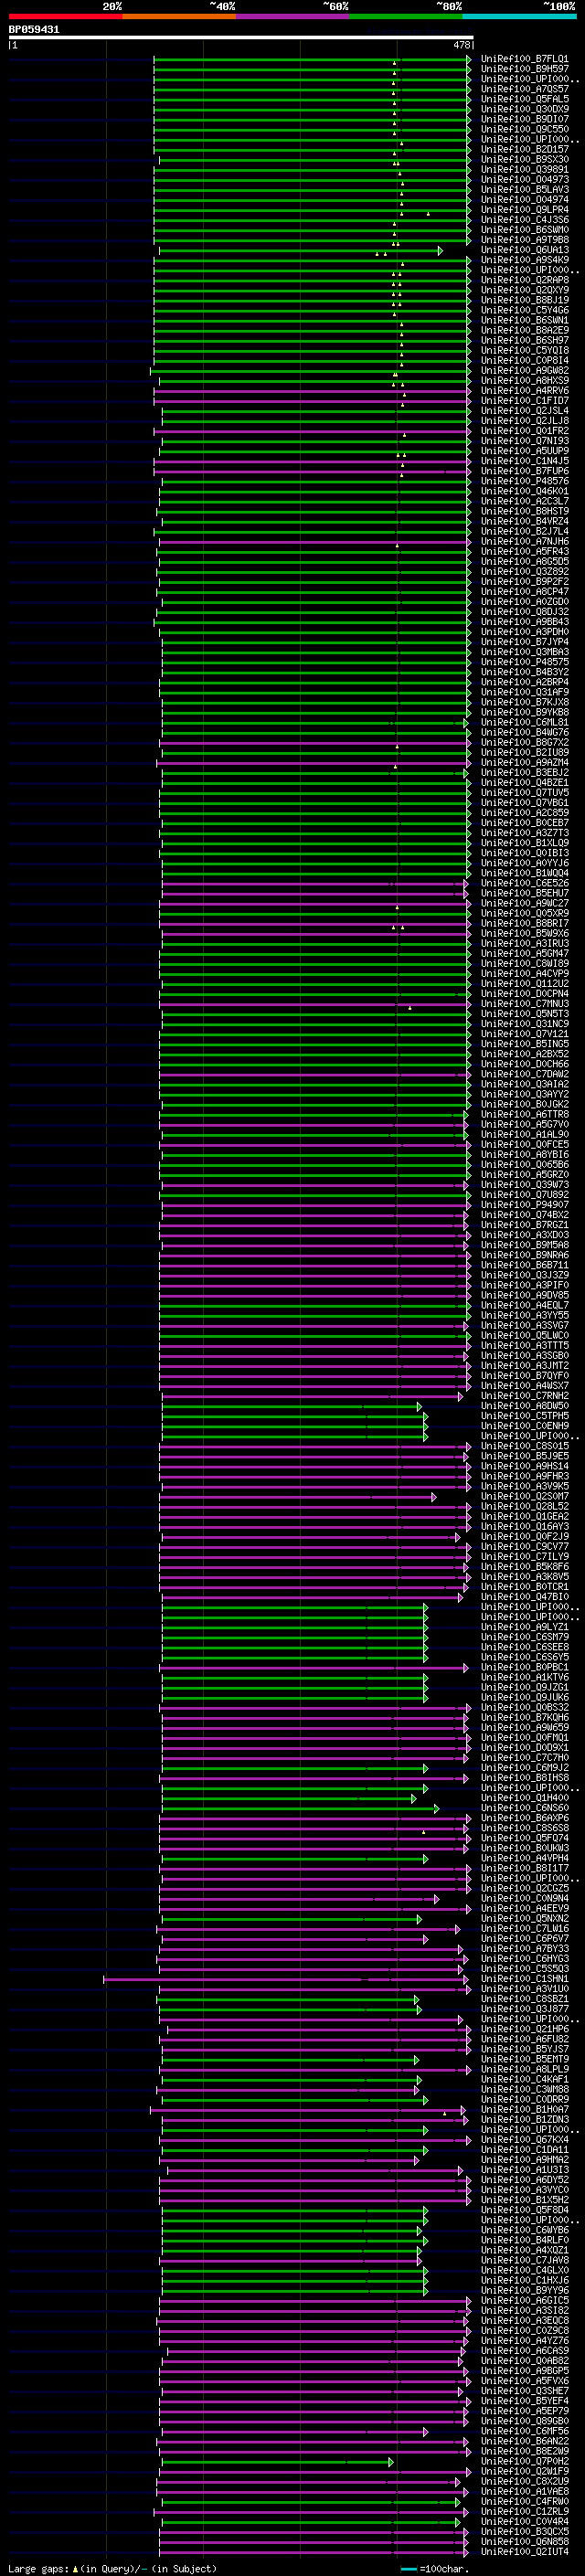The width and height of the screenshot is (585, 2576).
Task: Click the purple alignment bar for UniRef100_Q2S0M7
Action: (x=297, y=1497)
